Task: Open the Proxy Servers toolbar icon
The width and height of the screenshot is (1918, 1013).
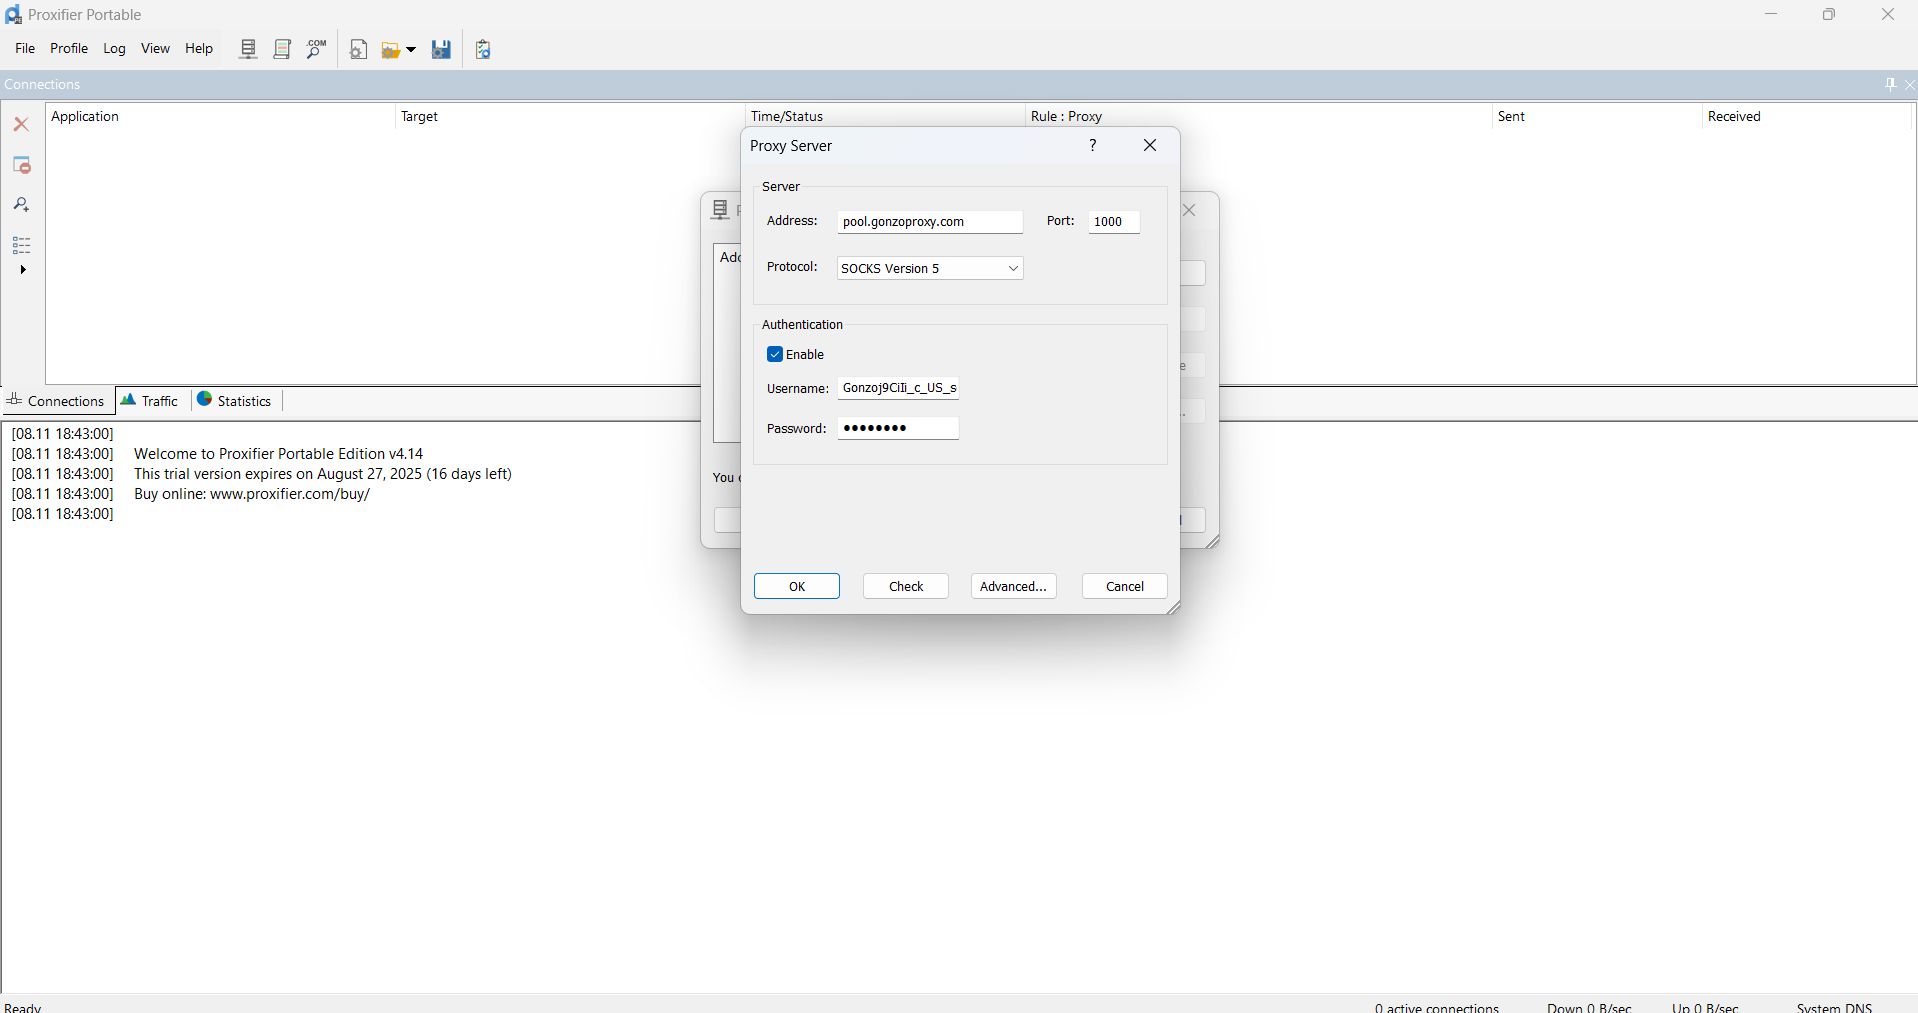Action: point(248,49)
